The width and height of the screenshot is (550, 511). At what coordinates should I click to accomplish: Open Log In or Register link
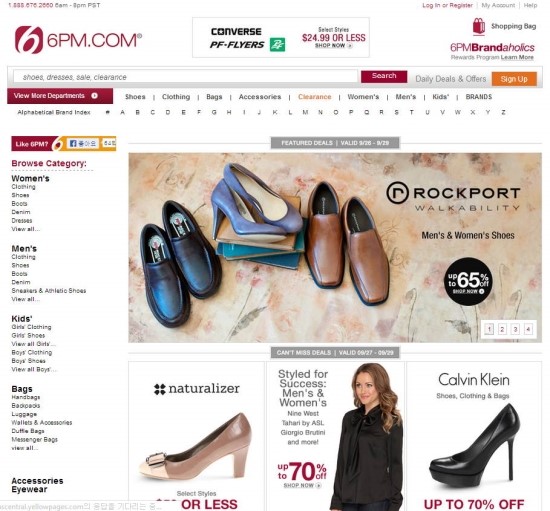[447, 5]
